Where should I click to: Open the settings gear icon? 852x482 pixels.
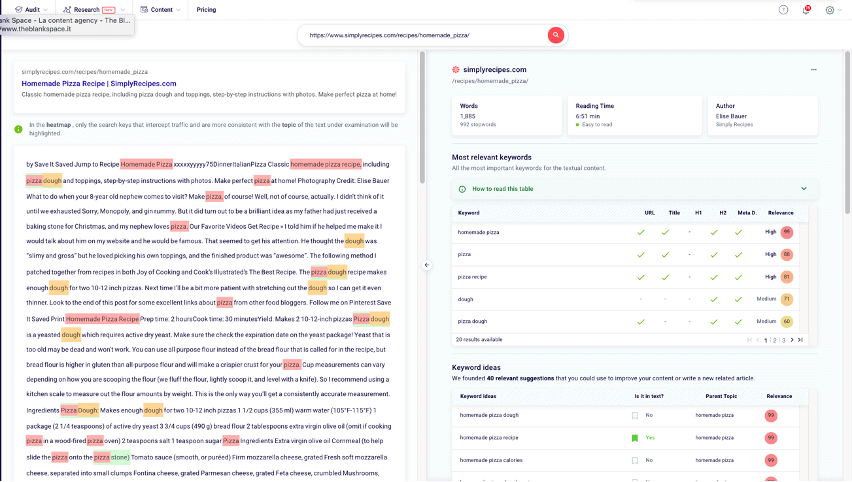click(830, 10)
